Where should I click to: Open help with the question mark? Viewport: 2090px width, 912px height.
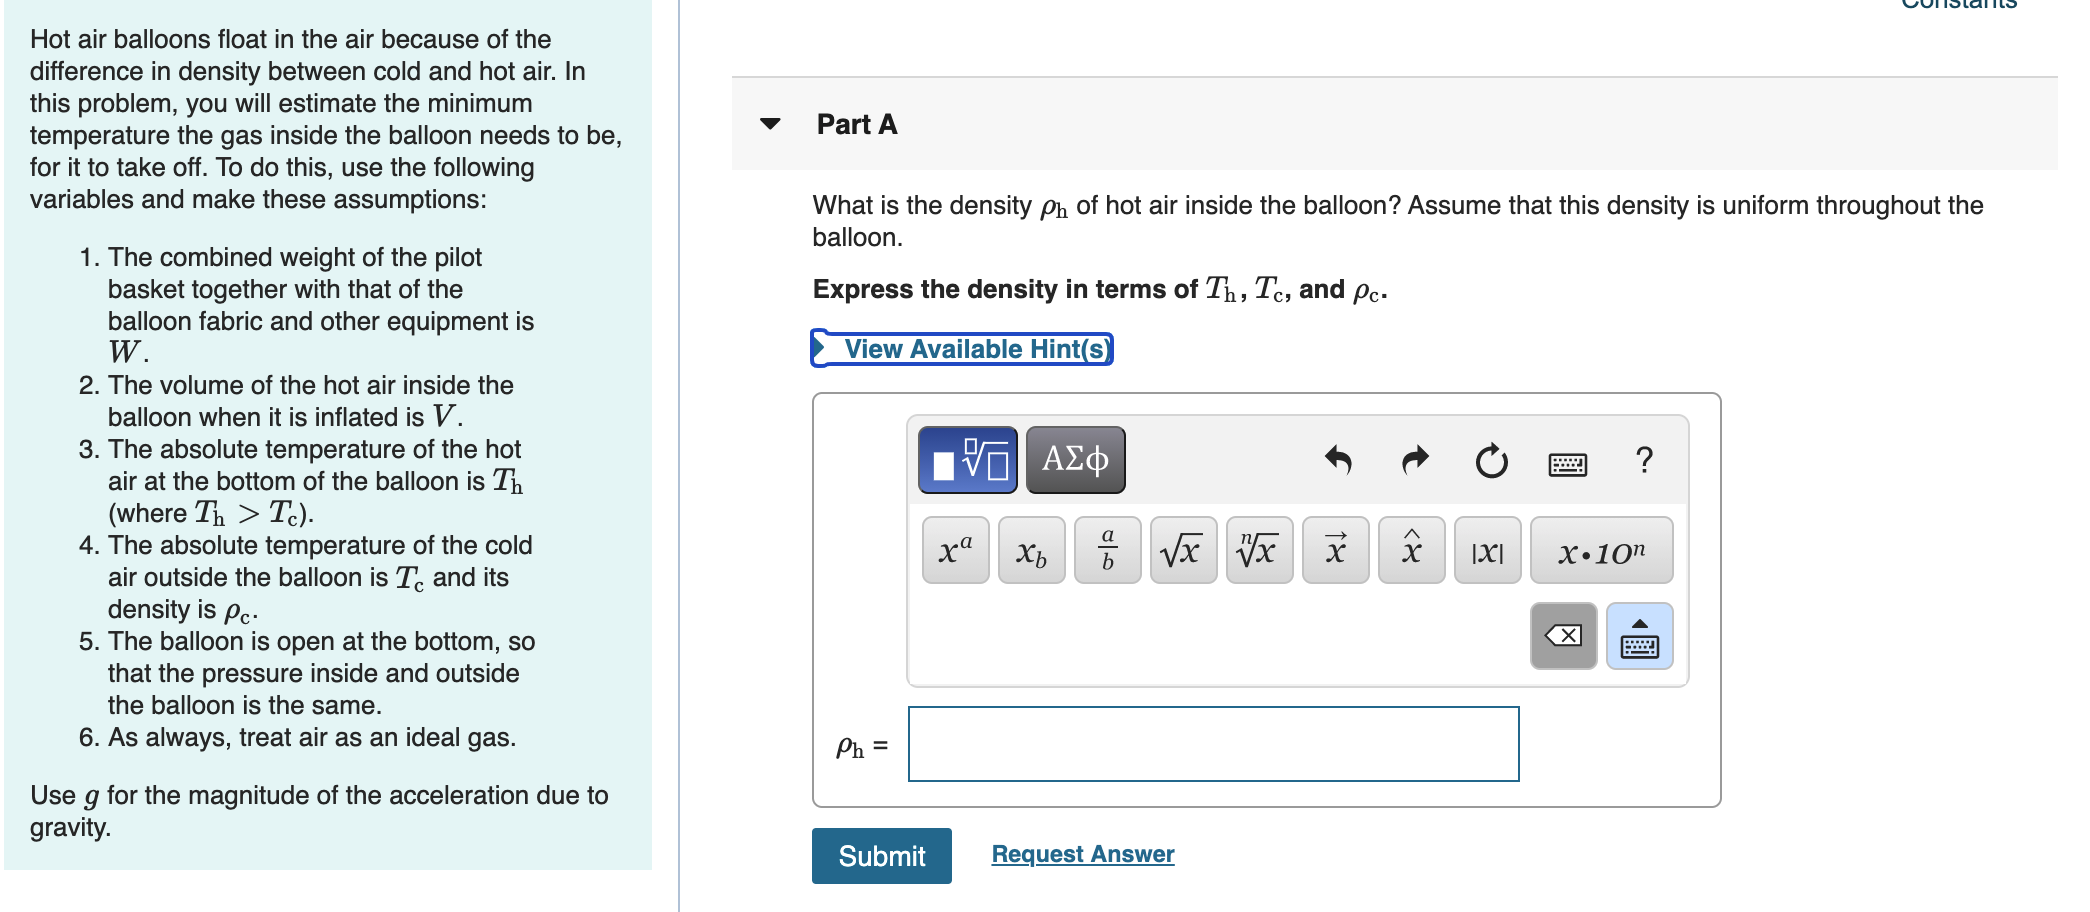pos(1644,460)
